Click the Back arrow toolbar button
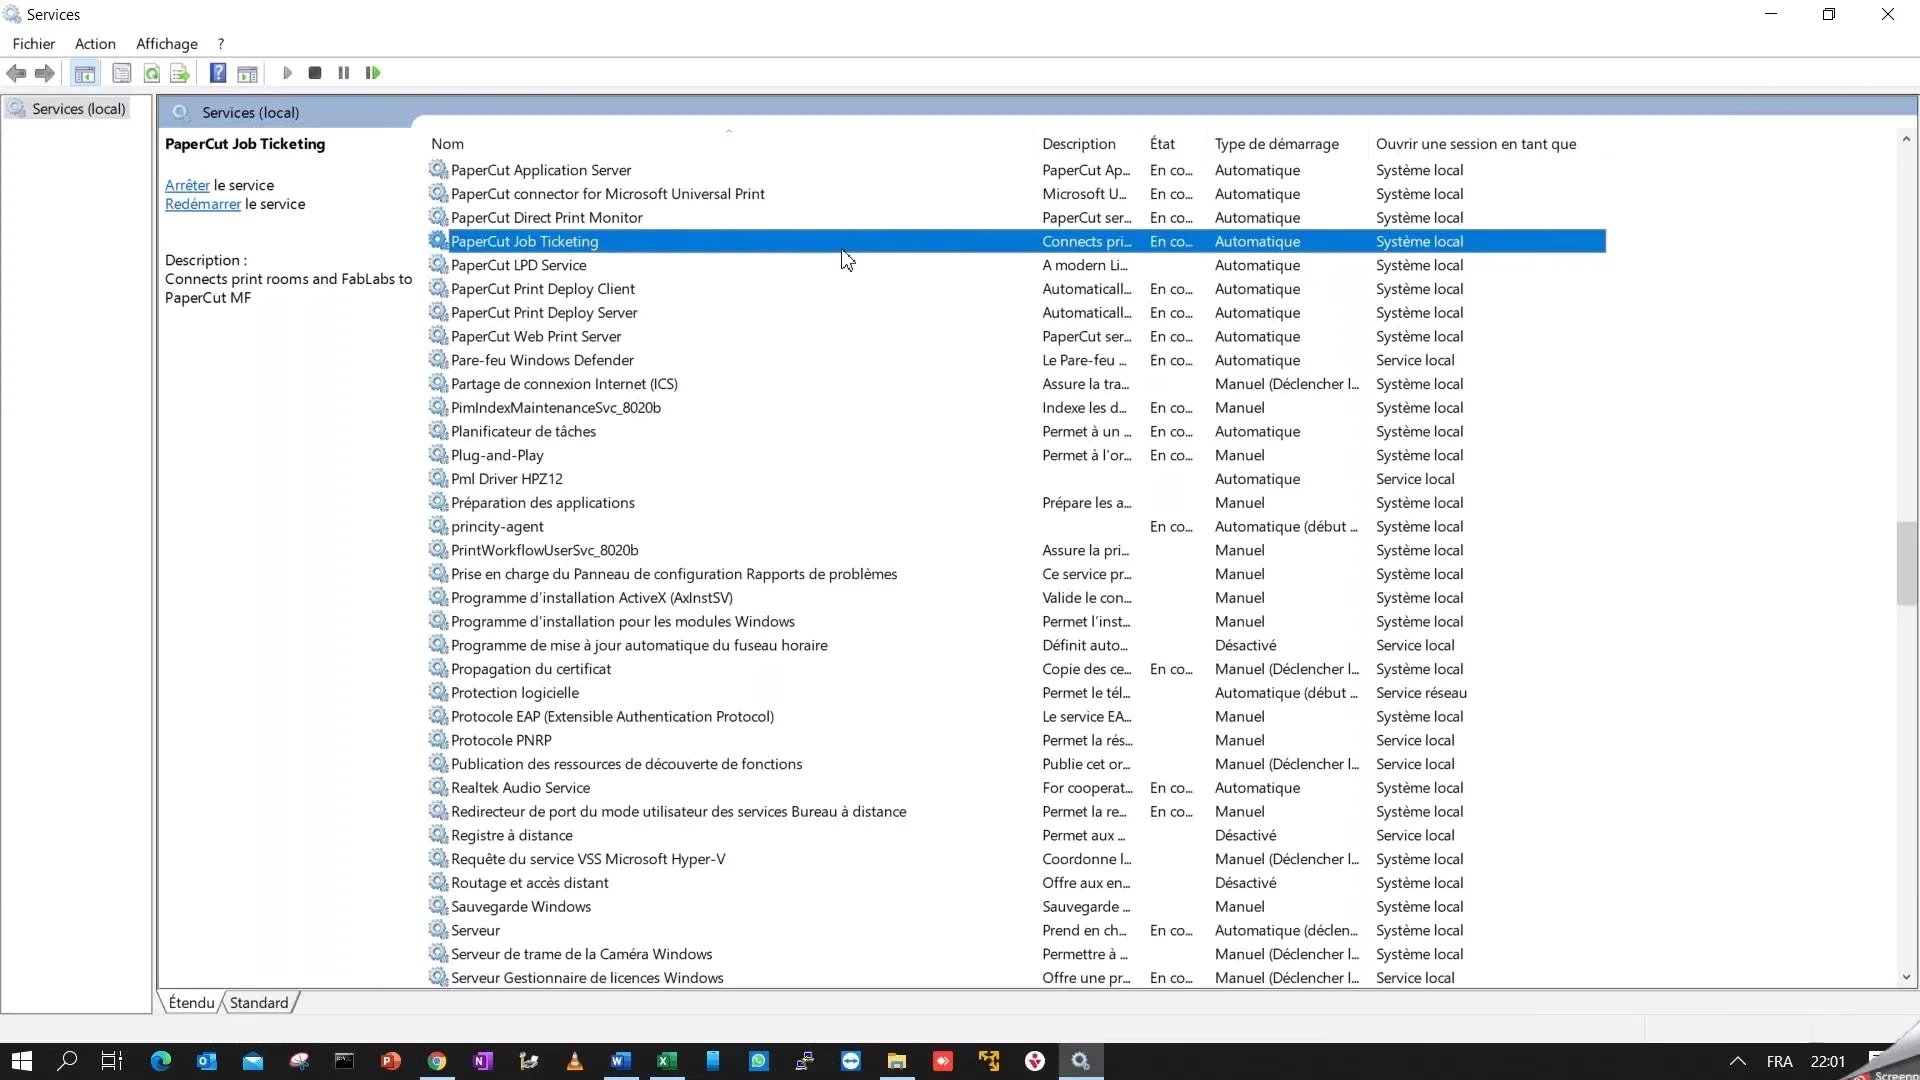The width and height of the screenshot is (1920, 1080). [16, 73]
